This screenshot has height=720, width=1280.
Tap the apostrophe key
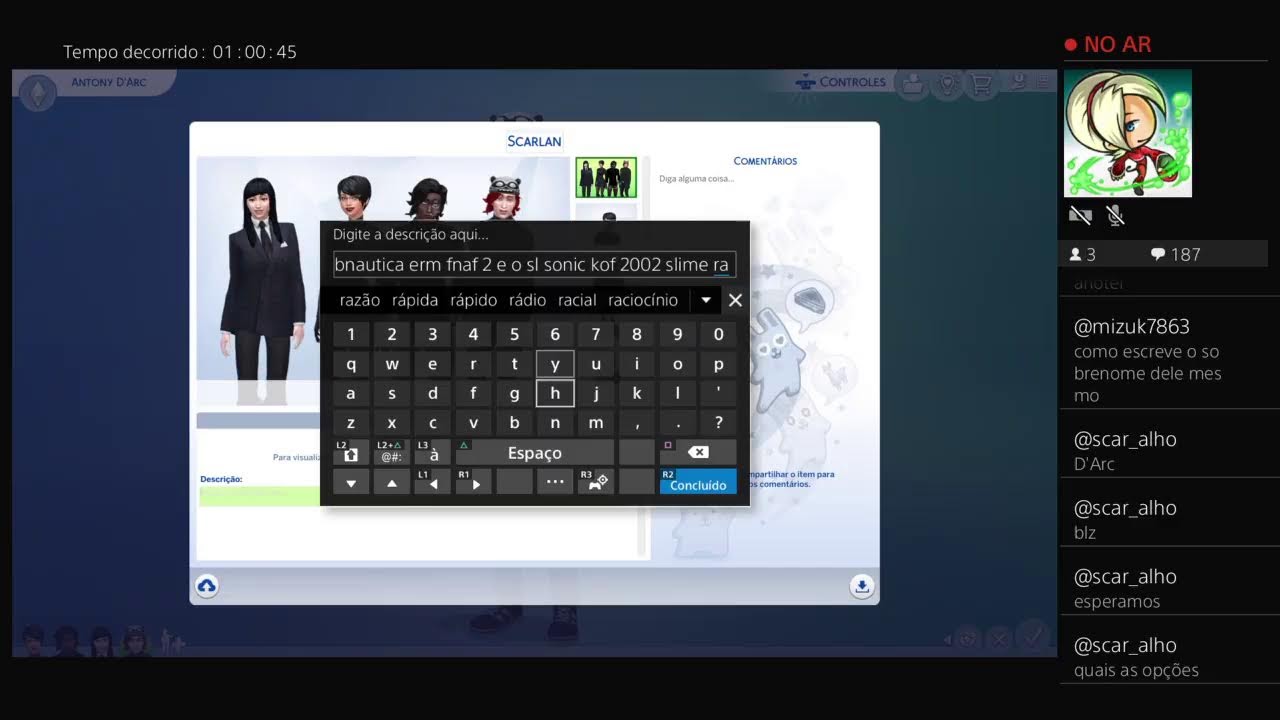point(718,394)
